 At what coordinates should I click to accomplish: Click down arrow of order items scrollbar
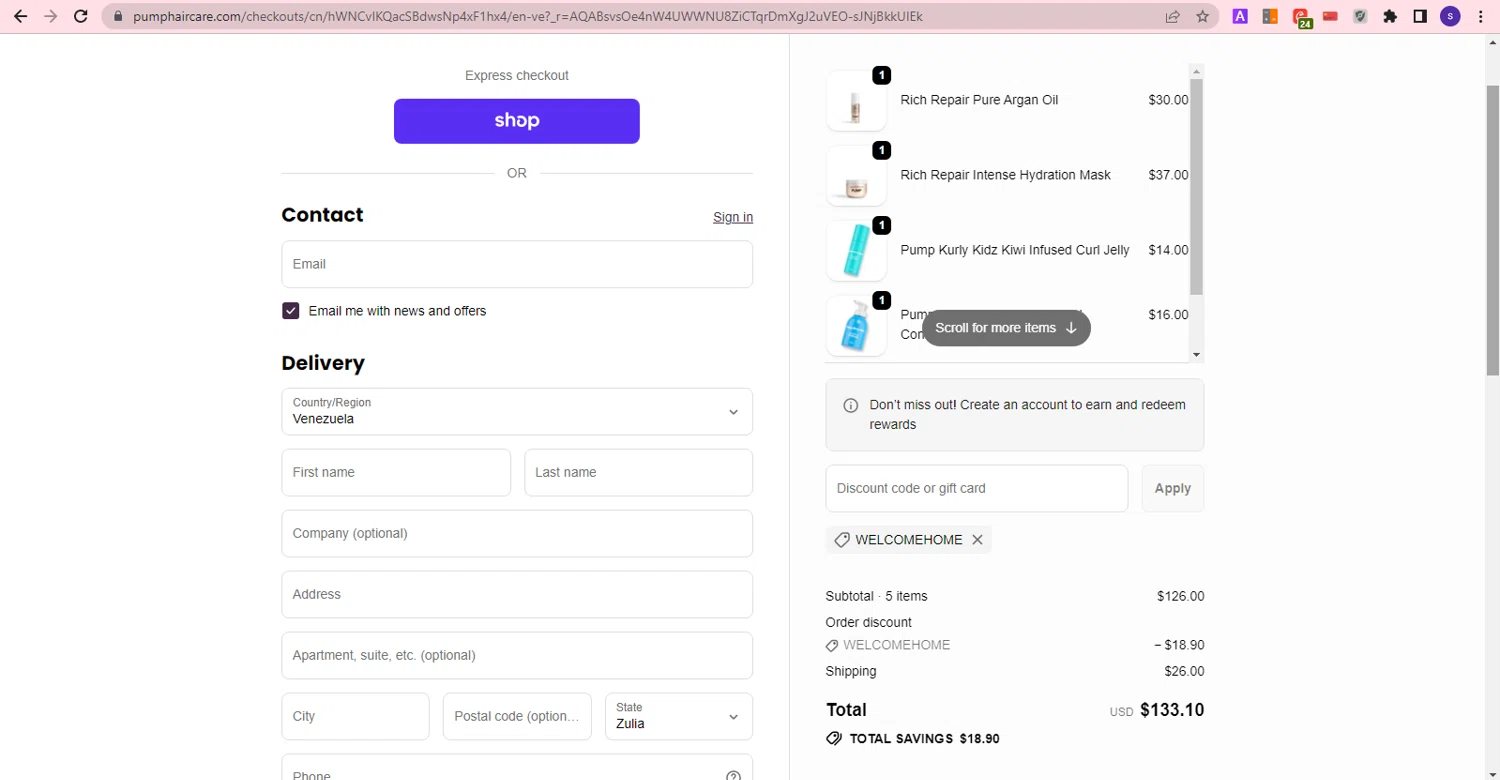1196,354
